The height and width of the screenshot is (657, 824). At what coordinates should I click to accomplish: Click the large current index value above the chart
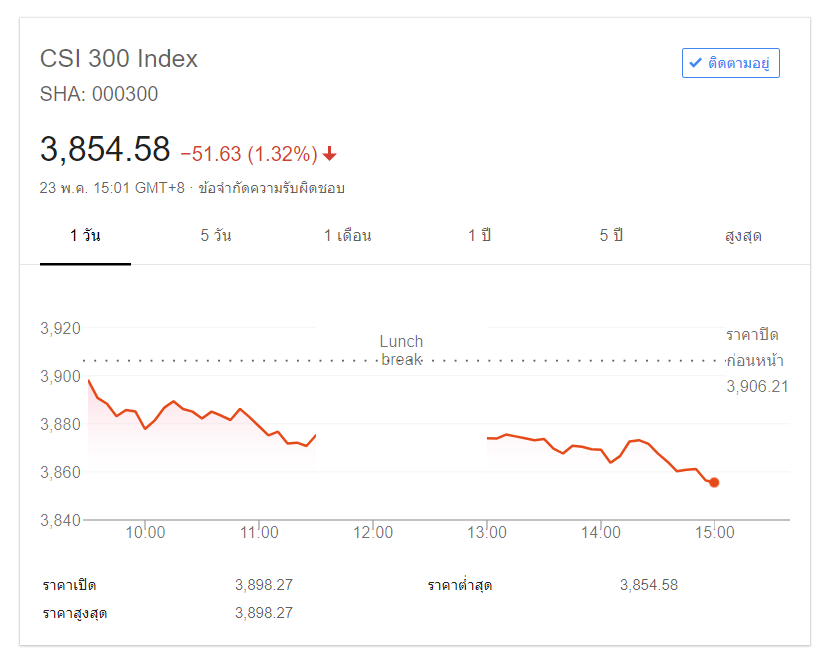click(x=105, y=150)
